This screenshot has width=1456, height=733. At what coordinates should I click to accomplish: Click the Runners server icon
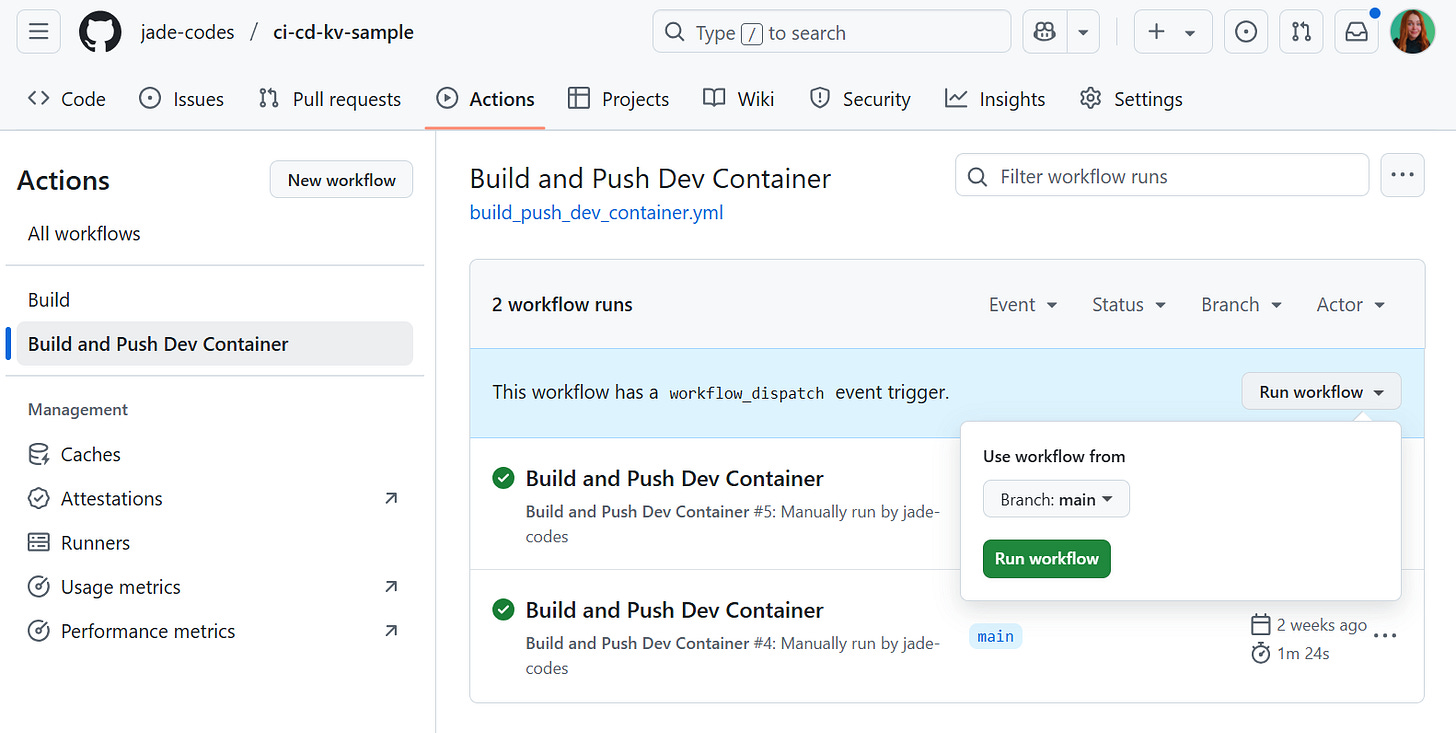point(39,543)
